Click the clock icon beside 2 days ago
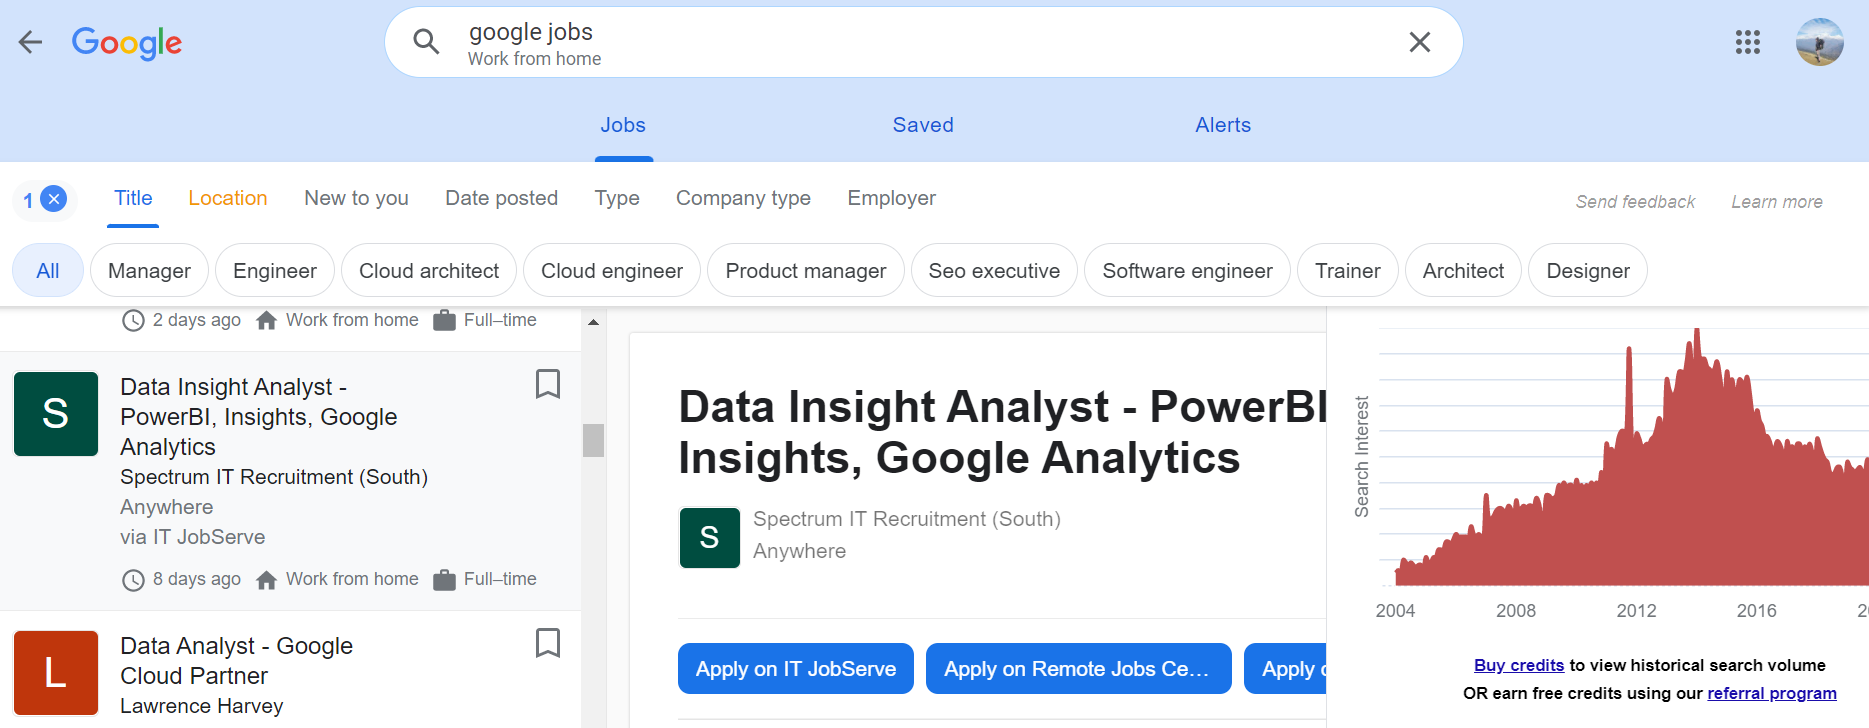The width and height of the screenshot is (1869, 728). 133,321
